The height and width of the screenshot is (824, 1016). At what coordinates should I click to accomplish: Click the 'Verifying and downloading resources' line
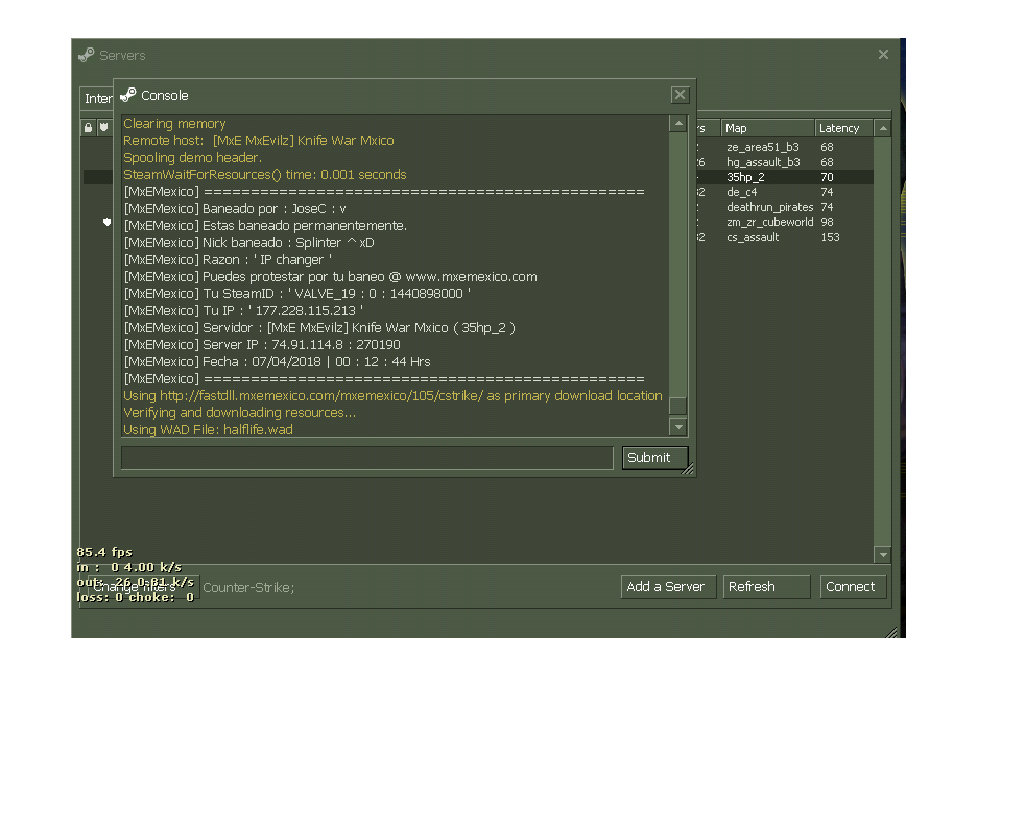pyautogui.click(x=239, y=412)
